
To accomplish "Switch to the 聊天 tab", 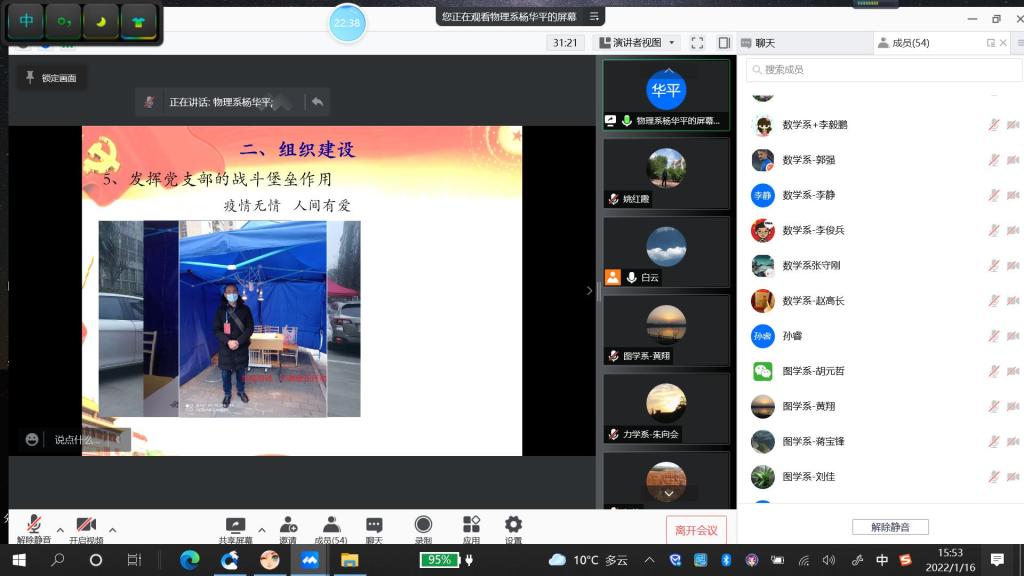I will tap(765, 43).
